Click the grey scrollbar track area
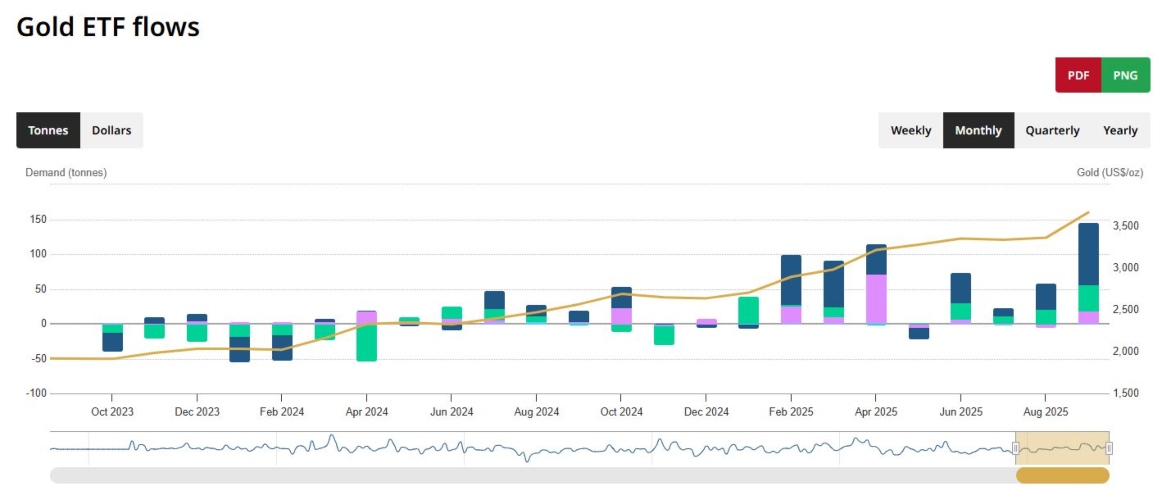Image resolution: width=1162 pixels, height=500 pixels. [500, 475]
